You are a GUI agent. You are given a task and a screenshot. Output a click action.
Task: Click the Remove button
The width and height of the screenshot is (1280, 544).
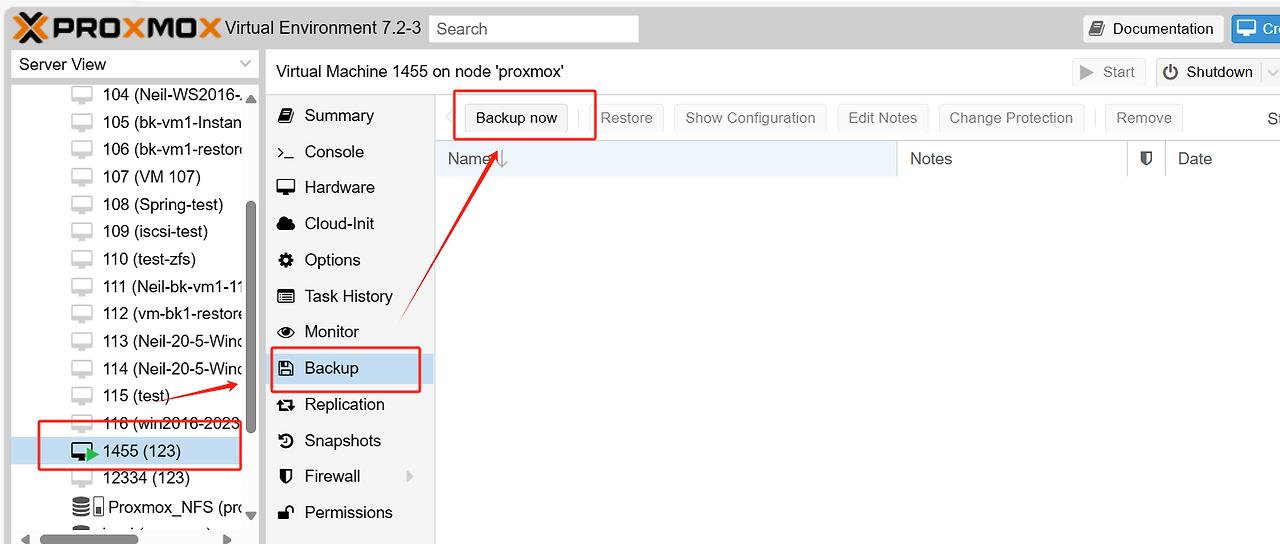[x=1144, y=118]
